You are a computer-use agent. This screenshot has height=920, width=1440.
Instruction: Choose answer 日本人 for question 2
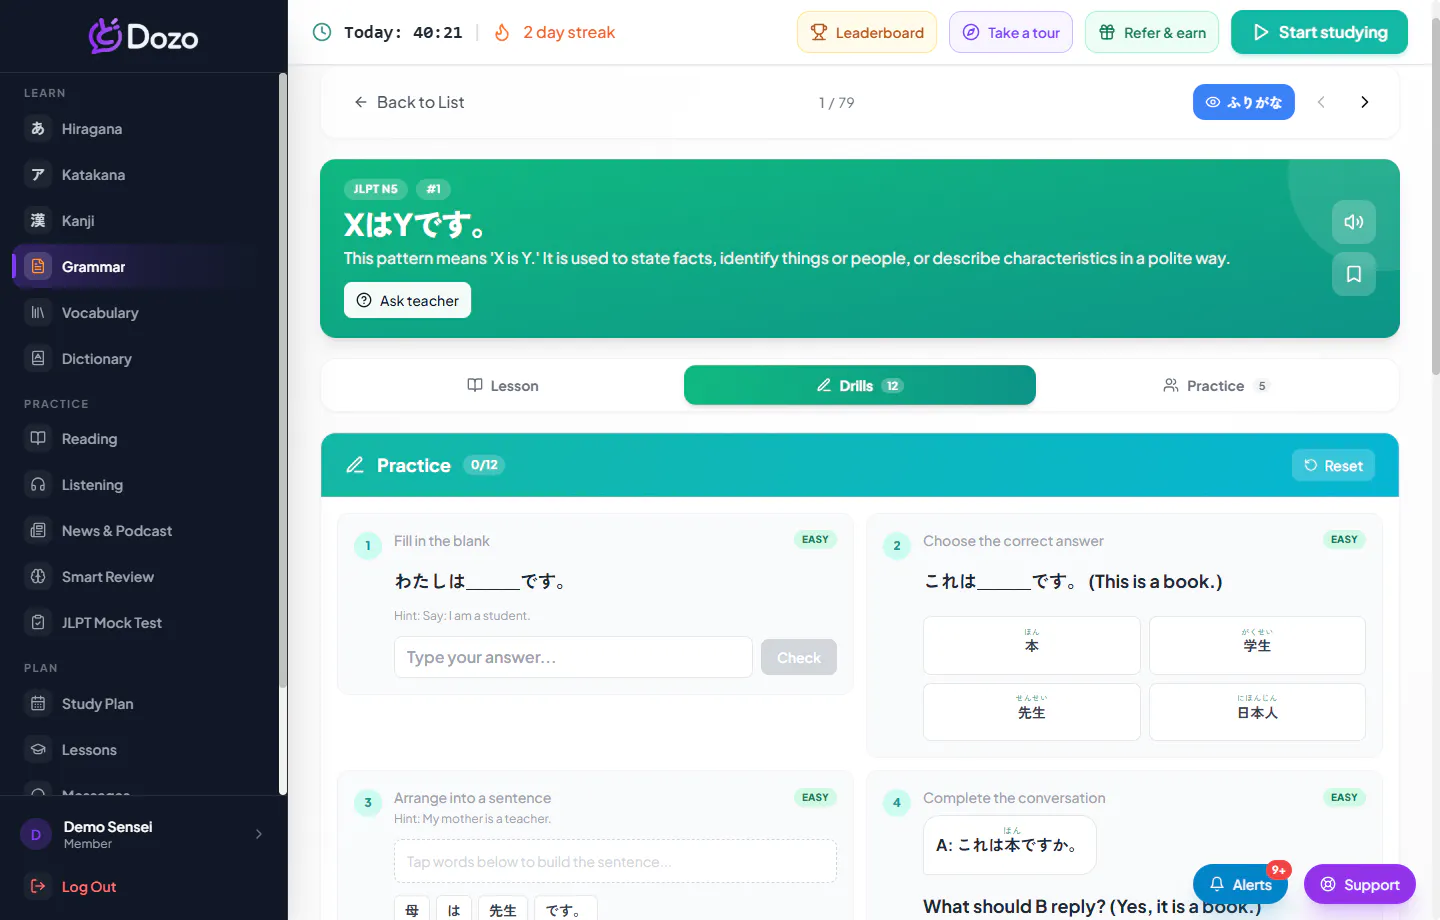coord(1257,712)
